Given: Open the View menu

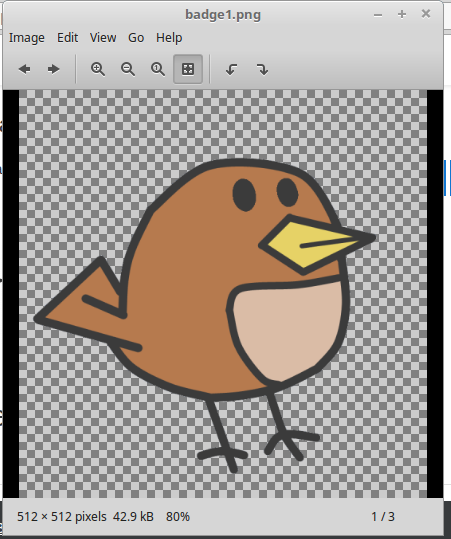Looking at the screenshot, I should [x=103, y=37].
